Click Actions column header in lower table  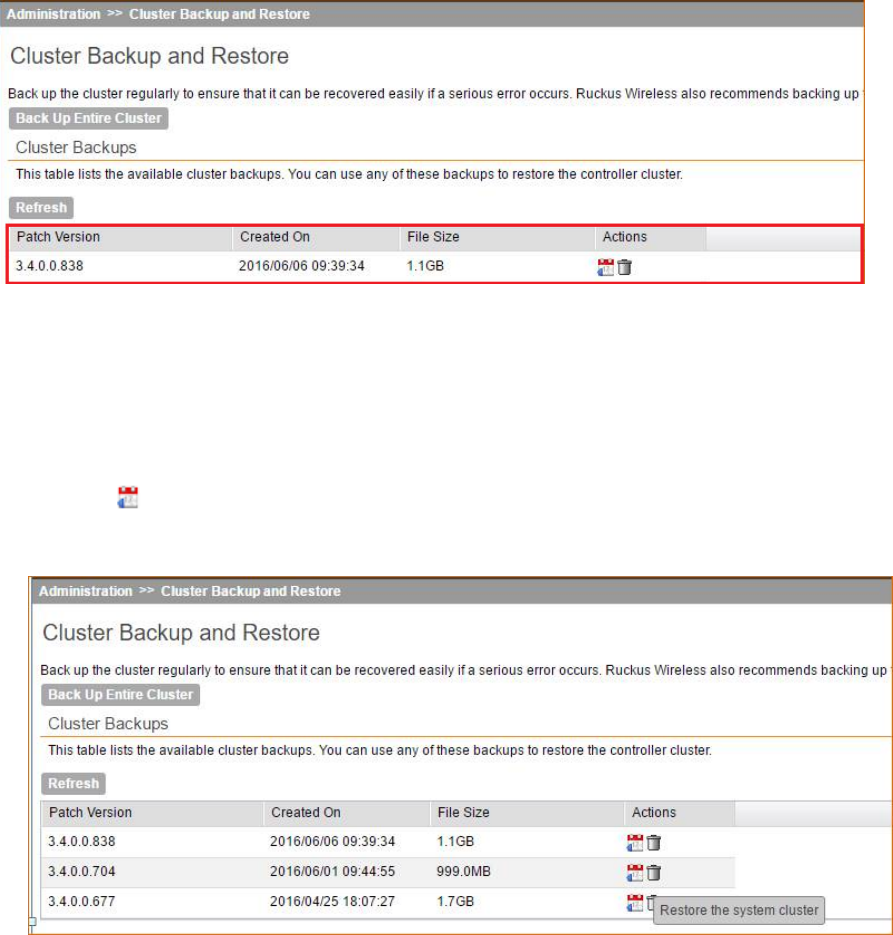point(654,812)
